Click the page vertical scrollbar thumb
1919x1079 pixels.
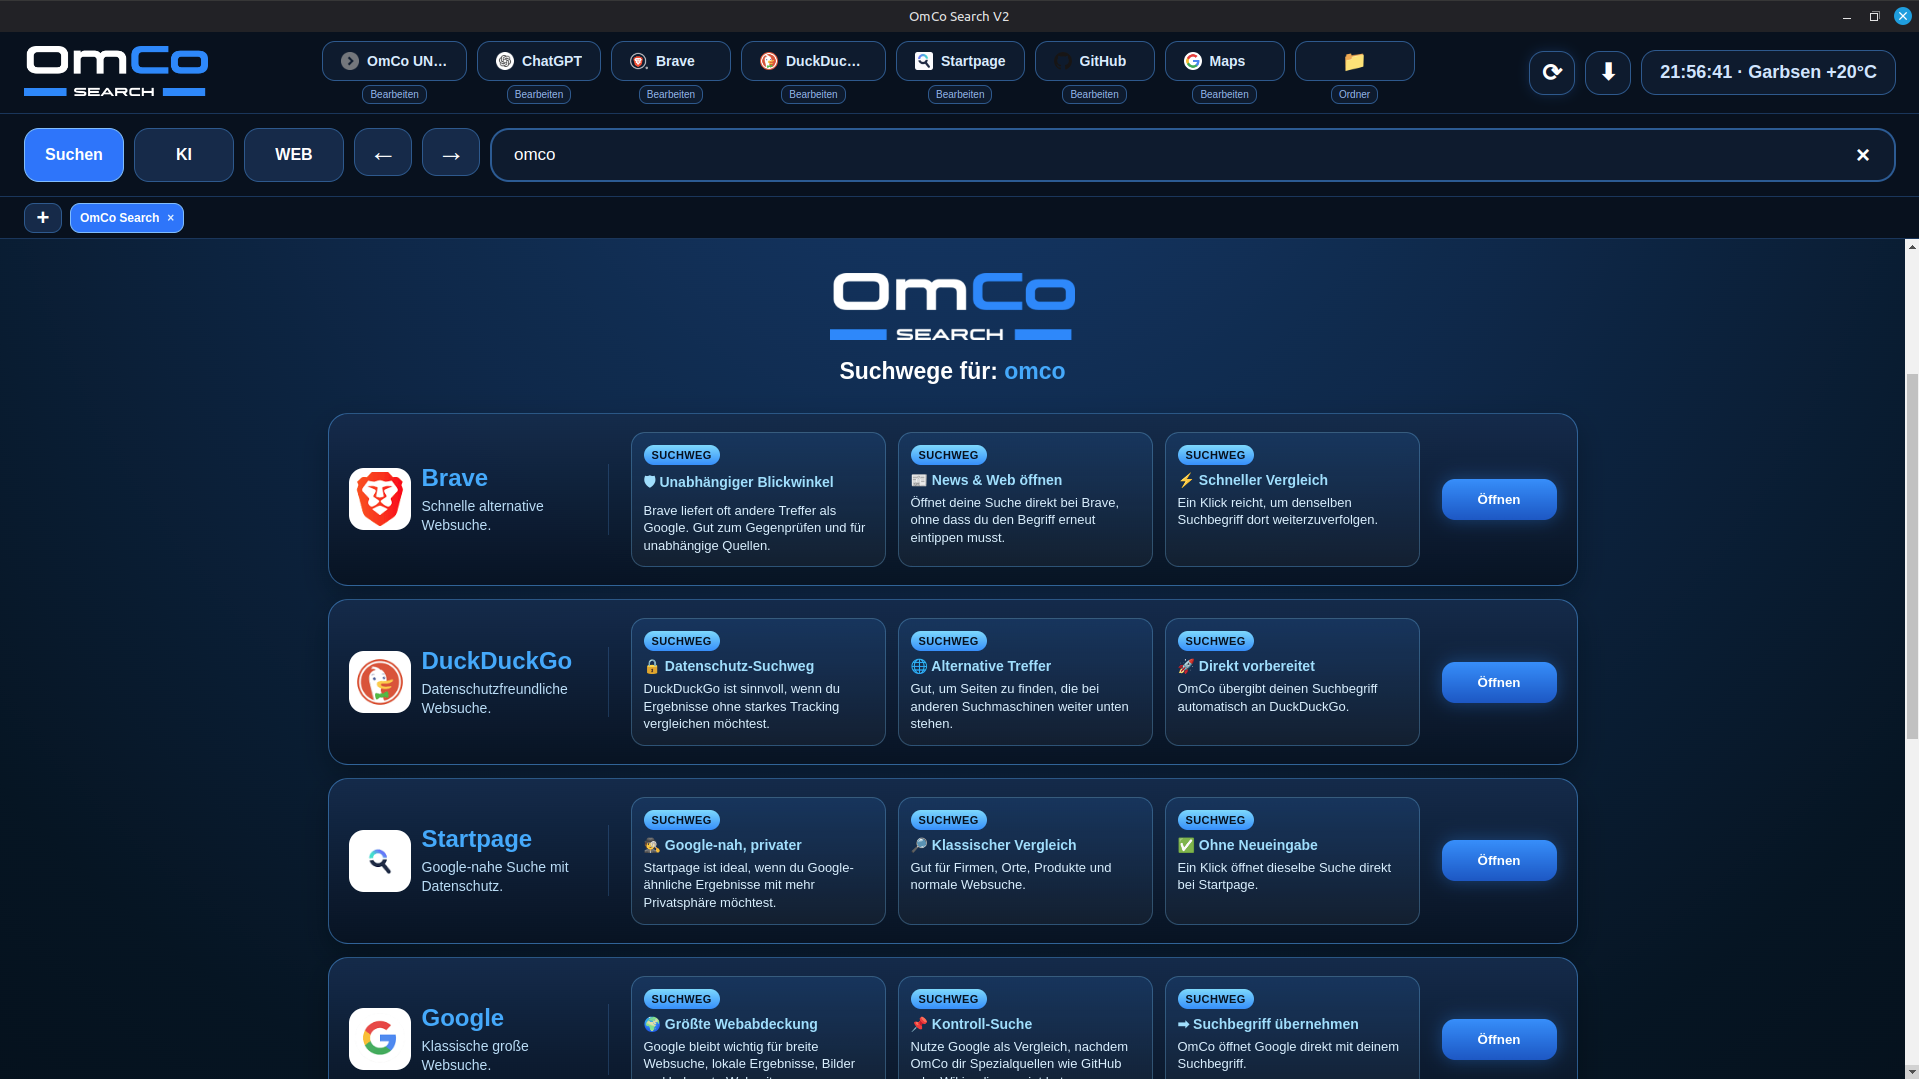(x=1912, y=555)
